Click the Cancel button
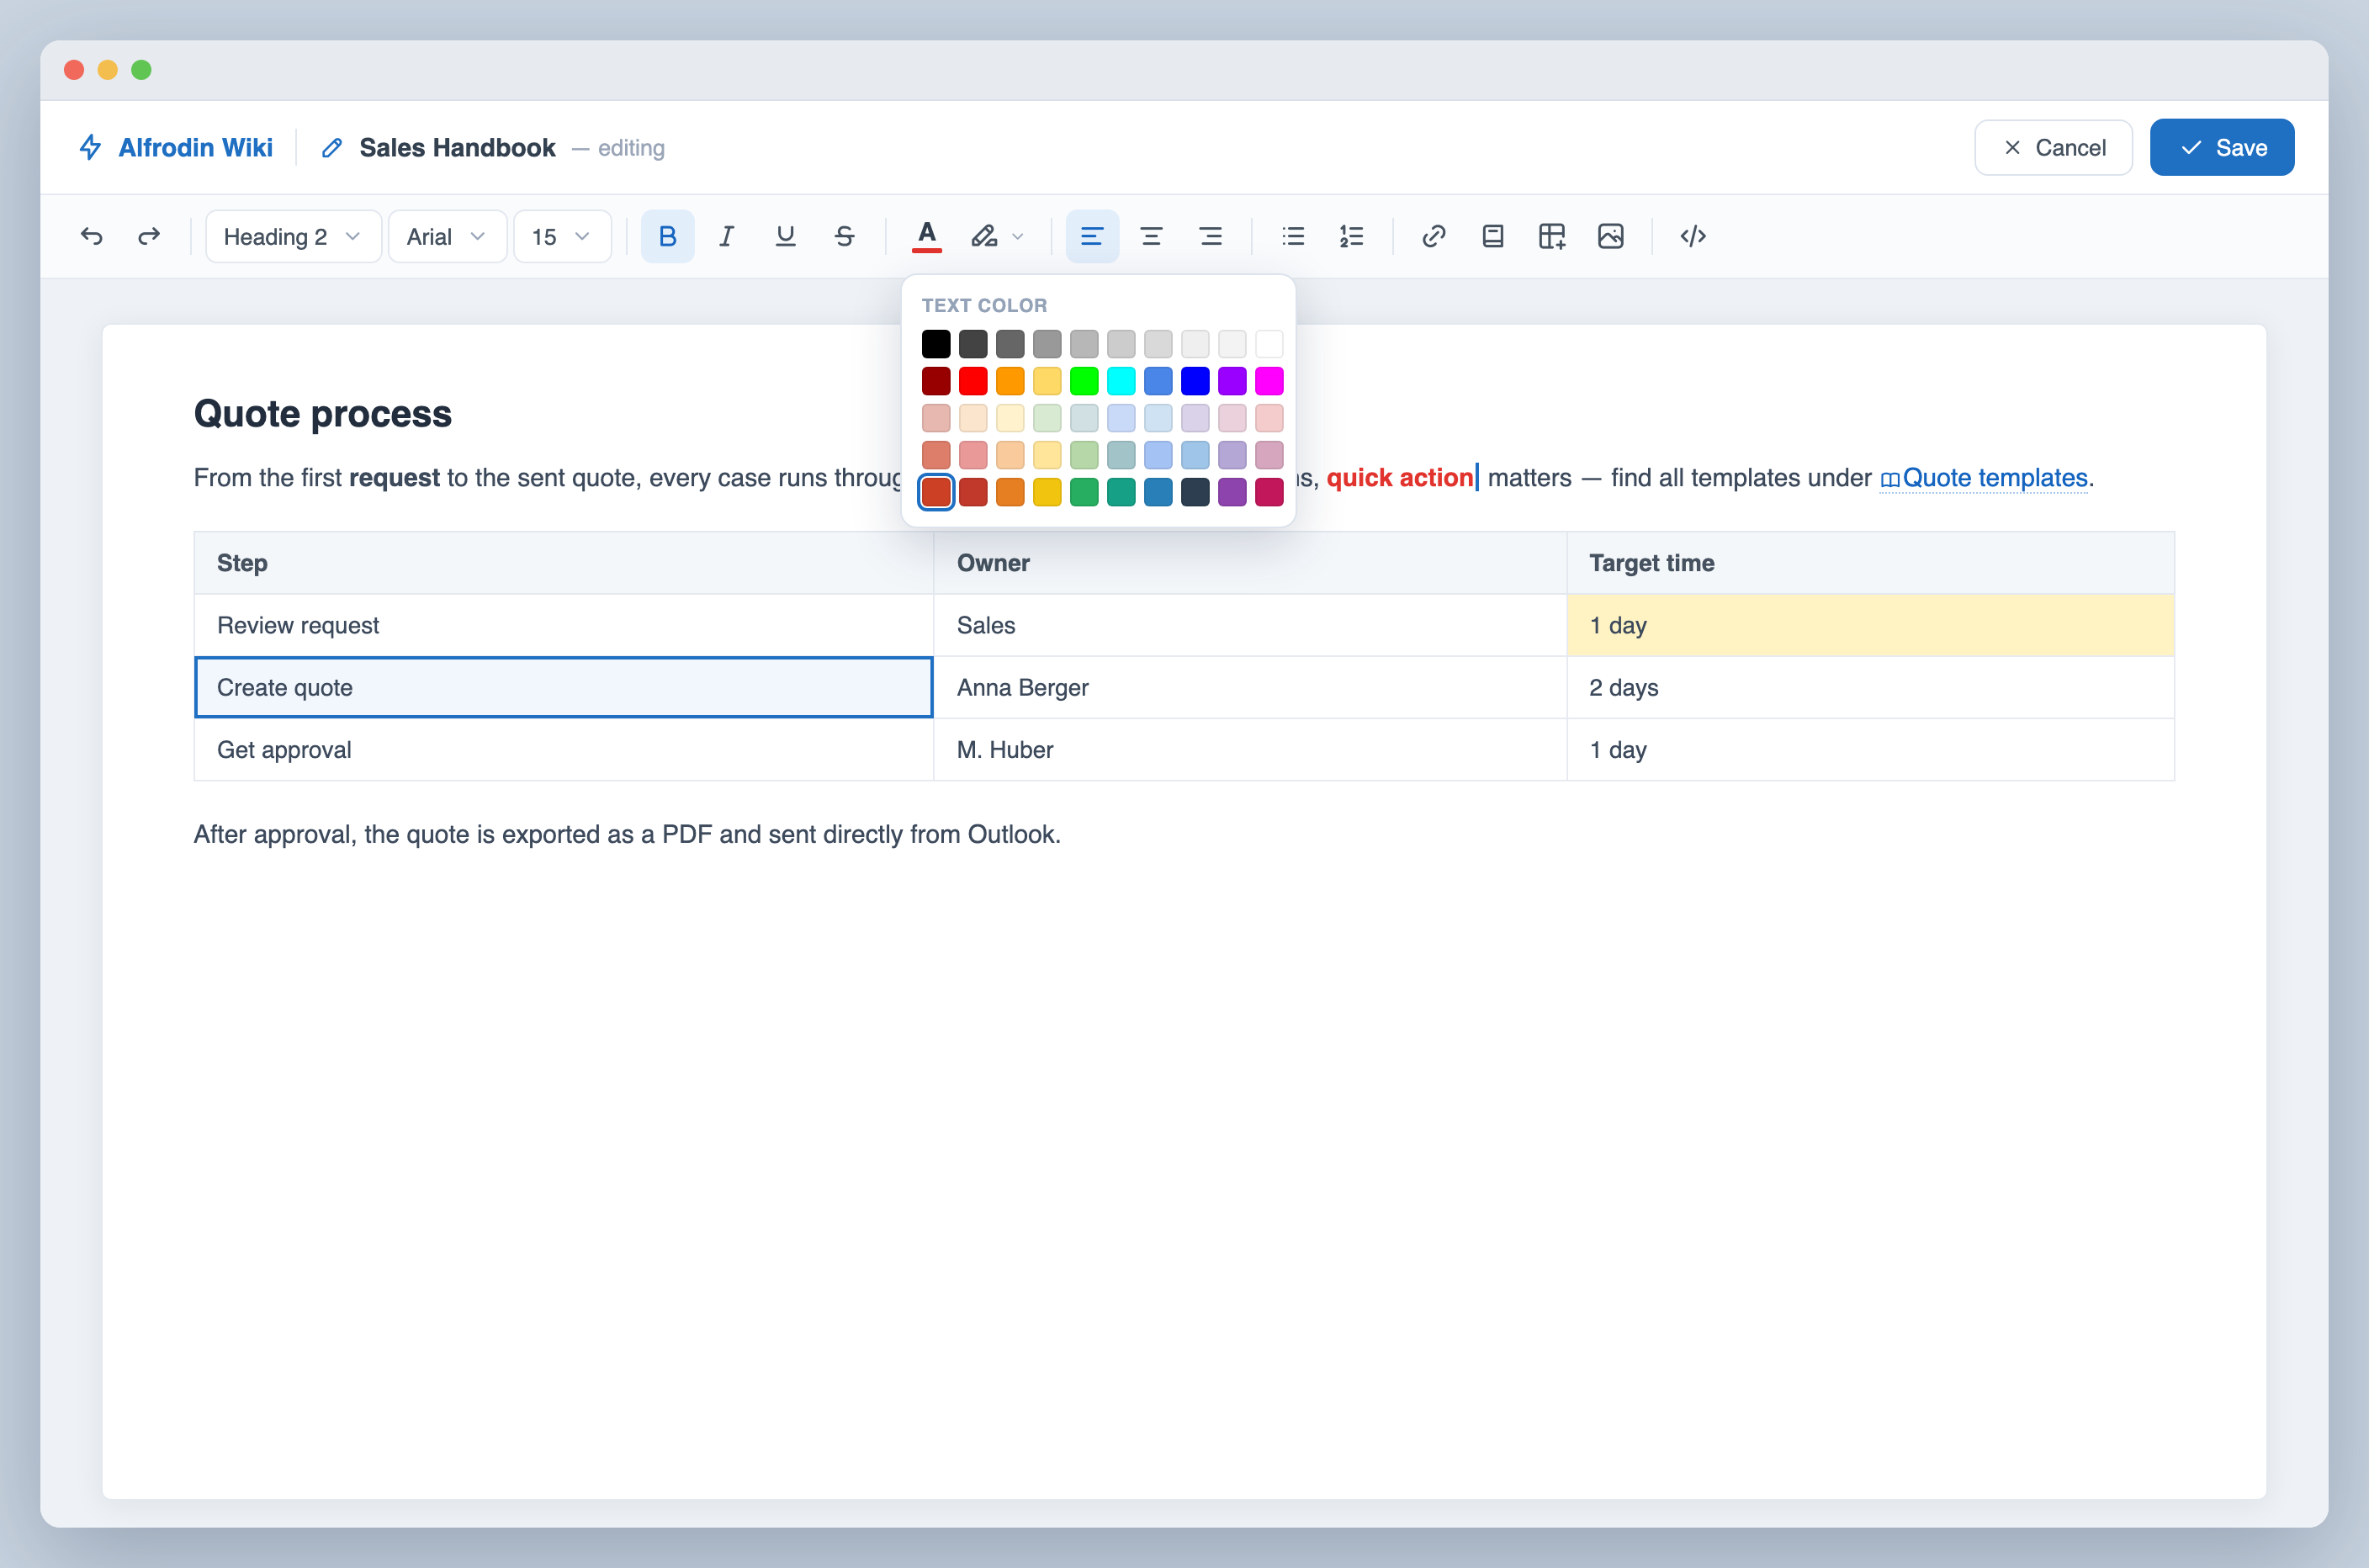 [x=2053, y=147]
